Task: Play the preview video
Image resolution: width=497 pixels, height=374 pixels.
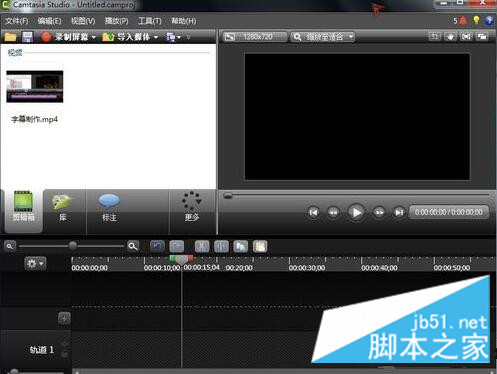Action: coord(356,212)
